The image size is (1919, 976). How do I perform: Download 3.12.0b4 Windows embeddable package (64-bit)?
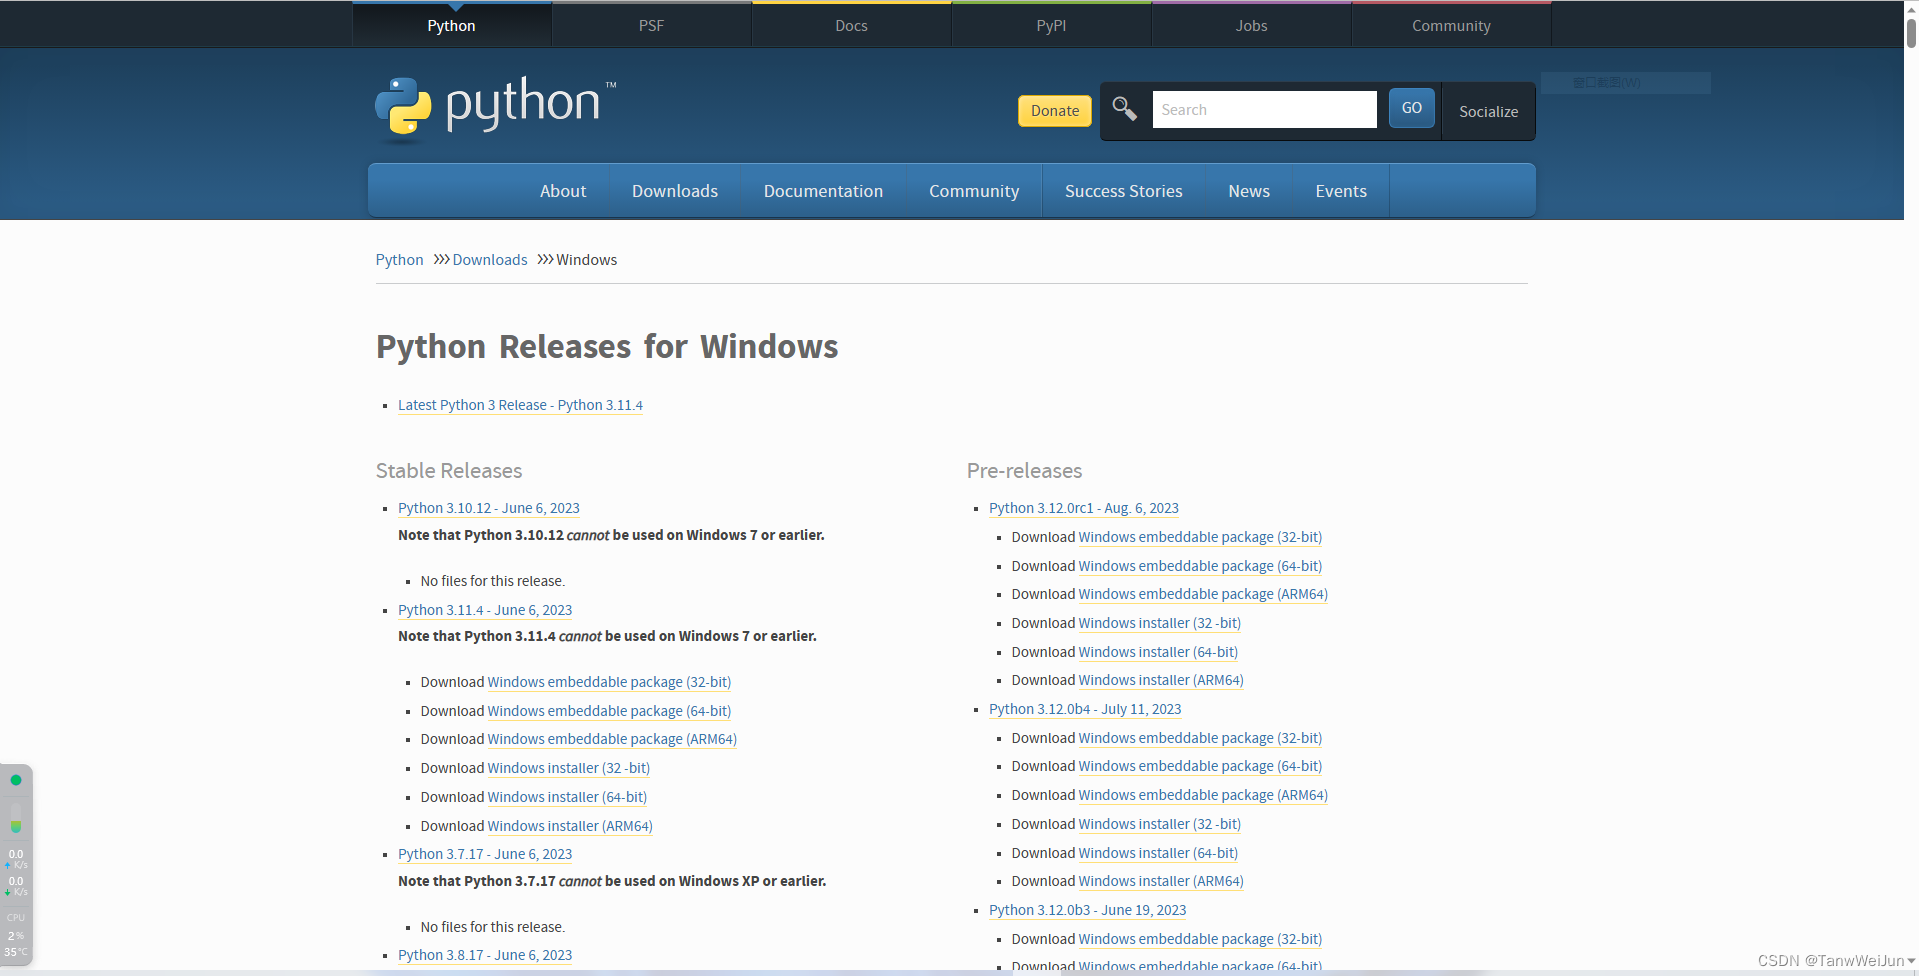click(1200, 766)
